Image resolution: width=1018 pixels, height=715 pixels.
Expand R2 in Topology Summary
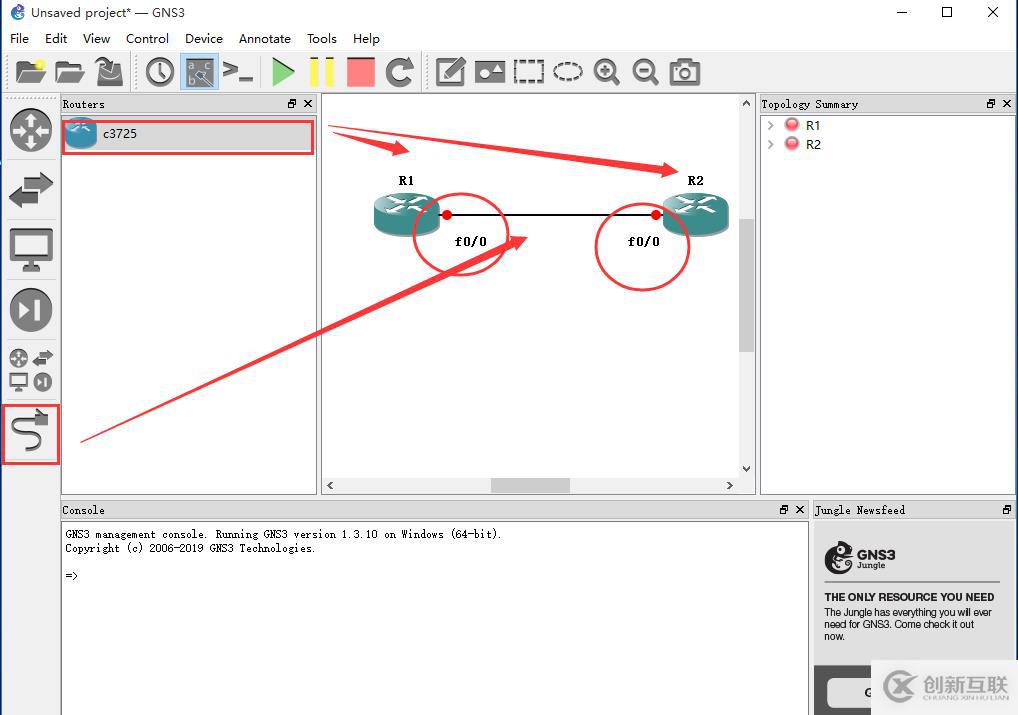(x=771, y=144)
